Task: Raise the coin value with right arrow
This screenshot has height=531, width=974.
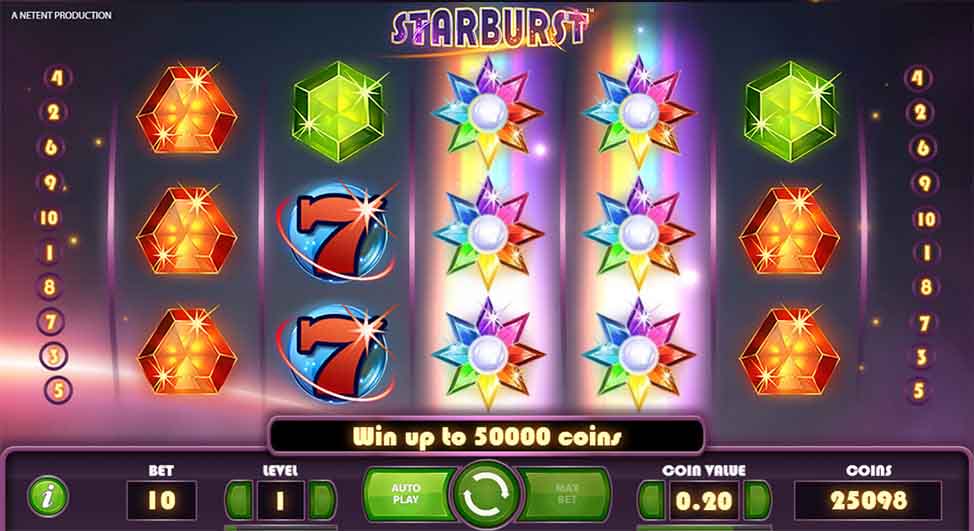Action: pyautogui.click(x=757, y=499)
